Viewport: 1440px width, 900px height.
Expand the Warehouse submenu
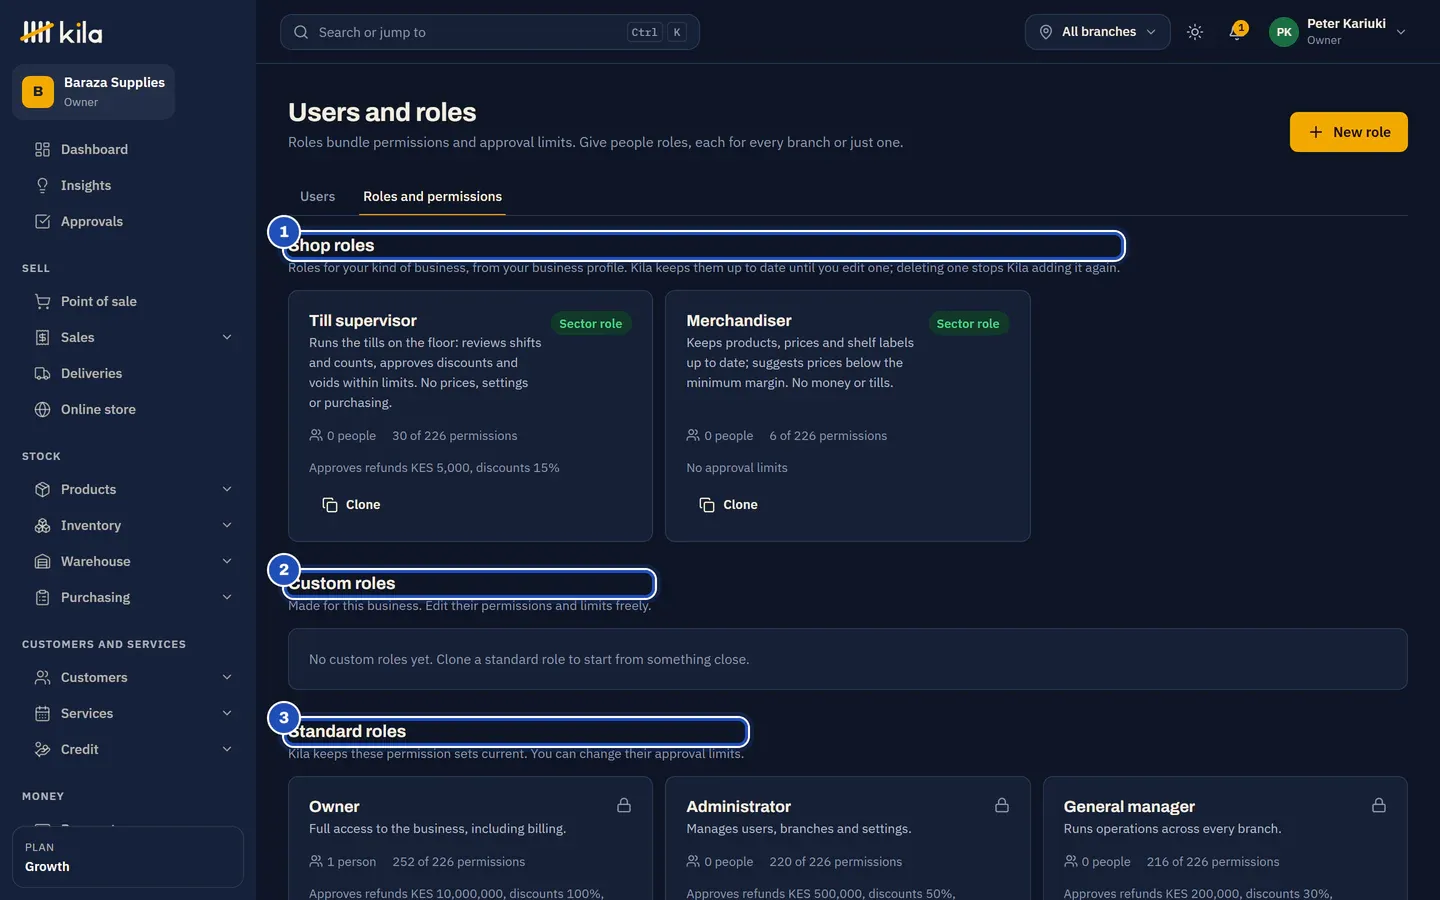(x=227, y=561)
